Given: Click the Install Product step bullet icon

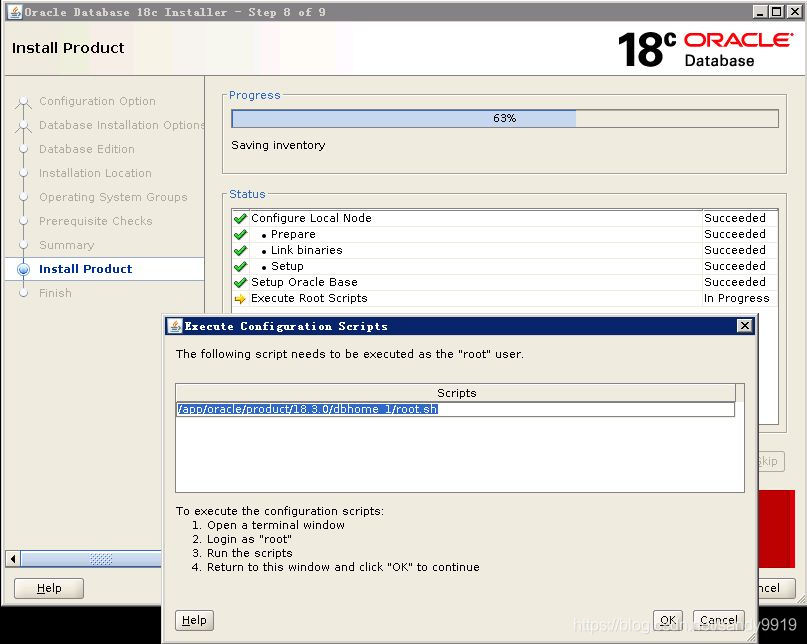Looking at the screenshot, I should click(x=23, y=269).
